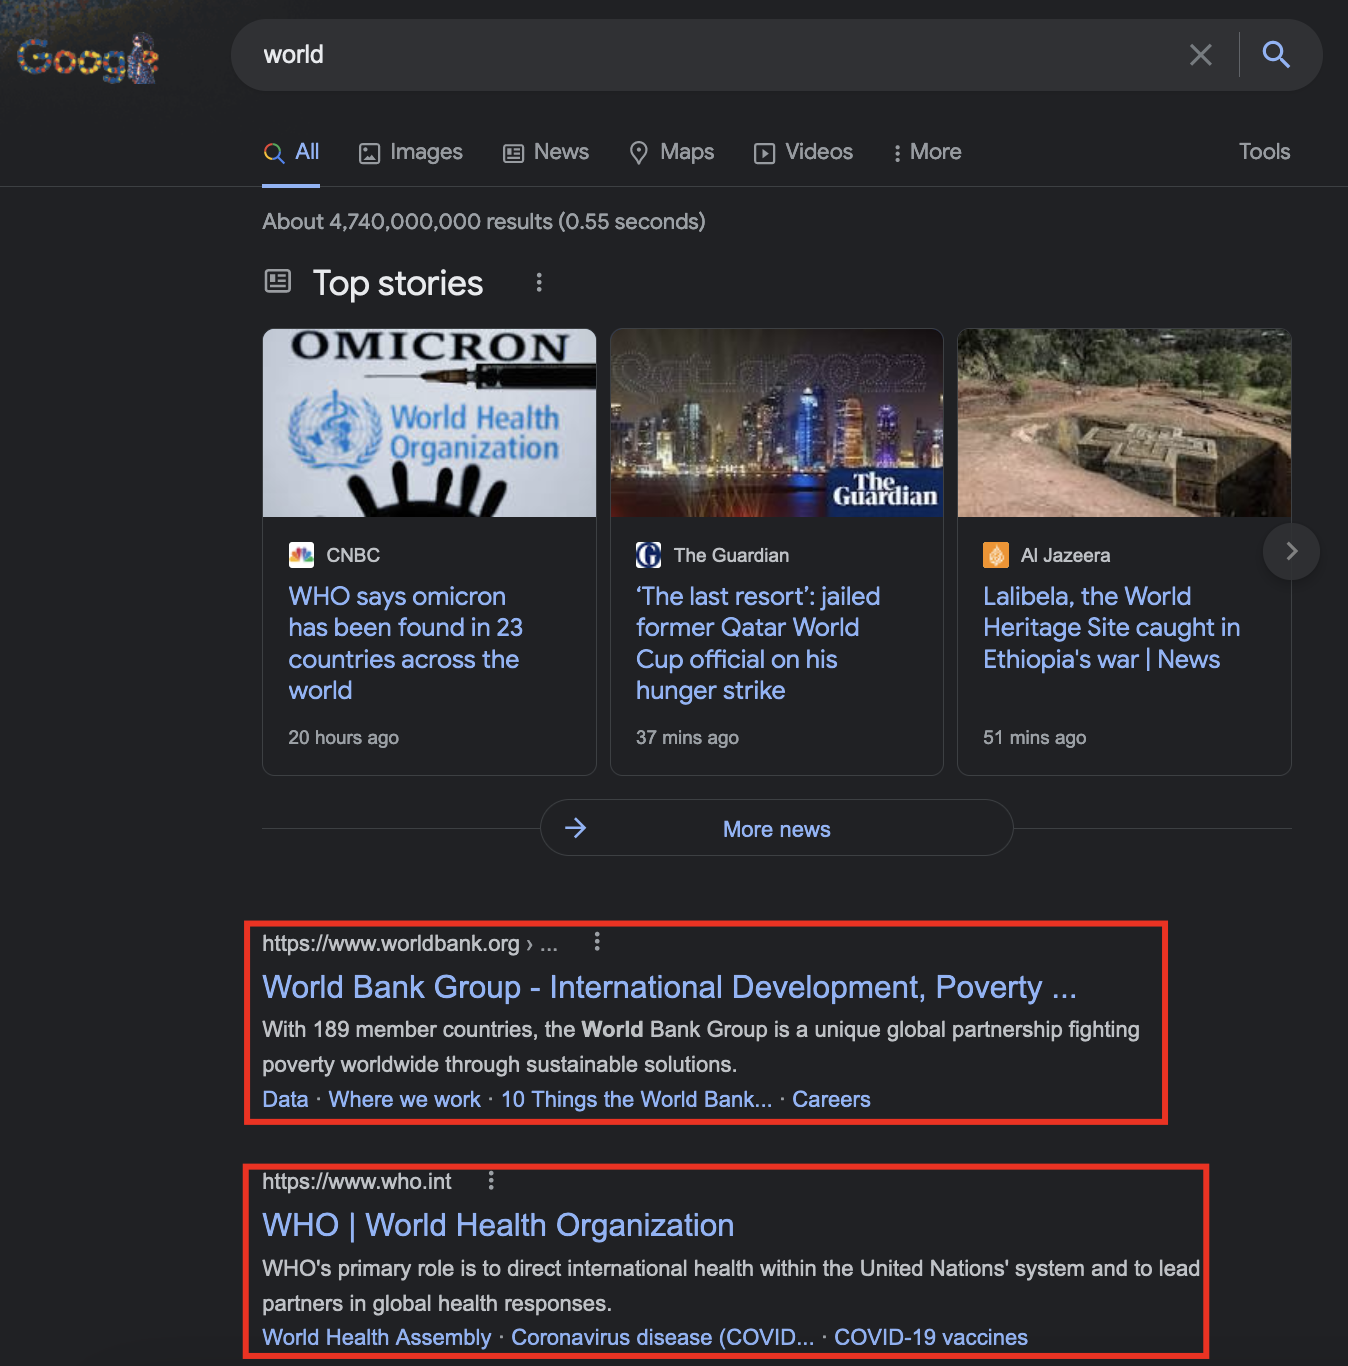The image size is (1348, 1366).
Task: Switch to the Images tab
Action: click(410, 152)
